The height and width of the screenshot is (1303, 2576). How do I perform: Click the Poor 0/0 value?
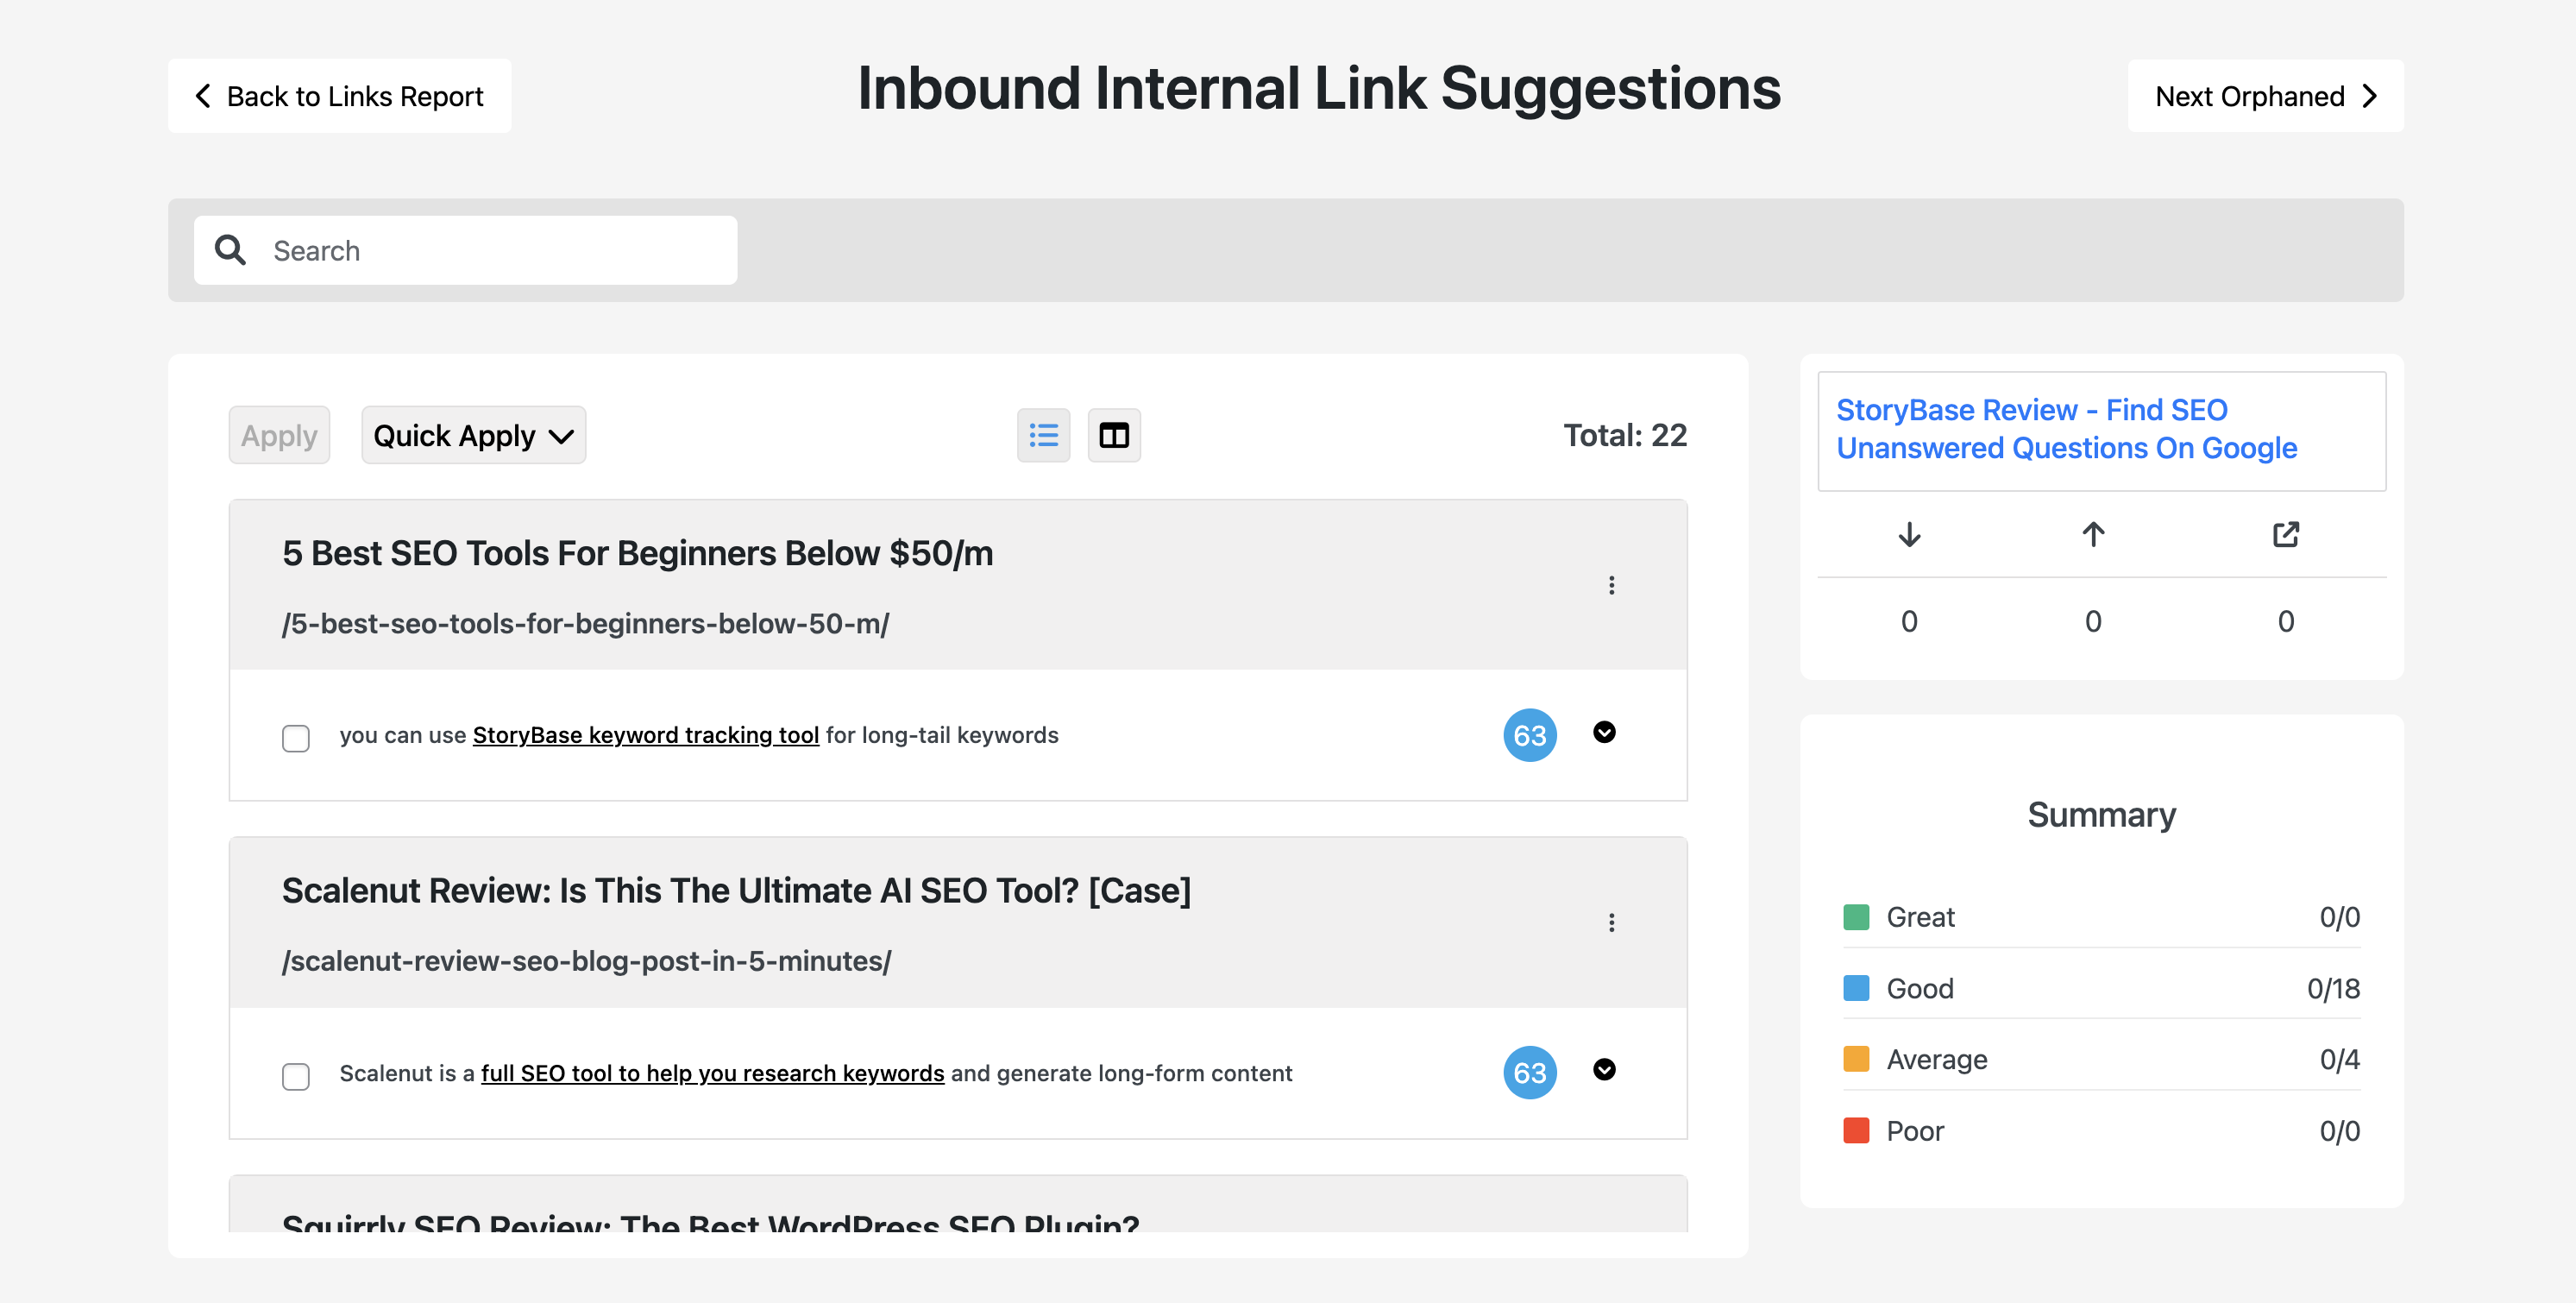pyautogui.click(x=2339, y=1131)
